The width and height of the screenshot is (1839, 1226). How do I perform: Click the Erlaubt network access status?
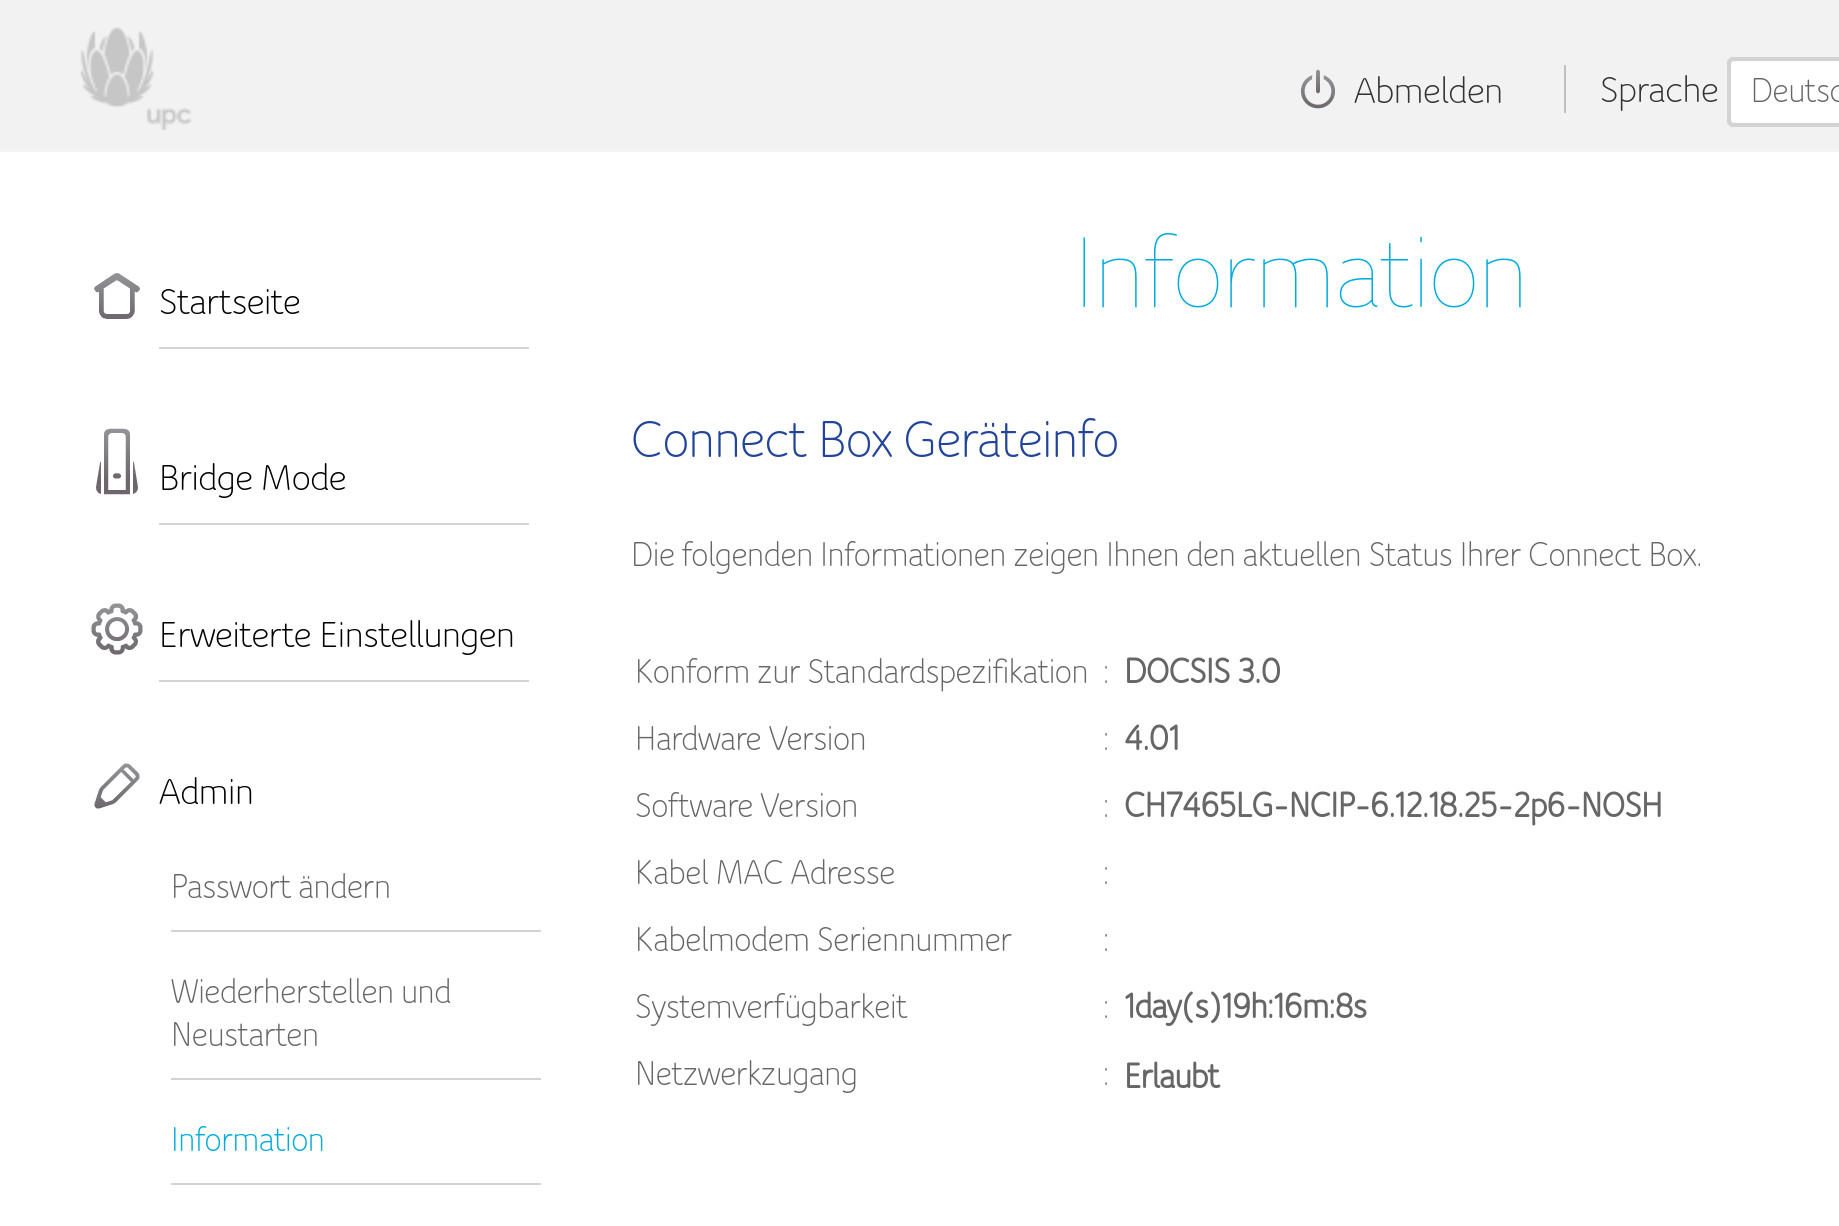(1172, 1076)
